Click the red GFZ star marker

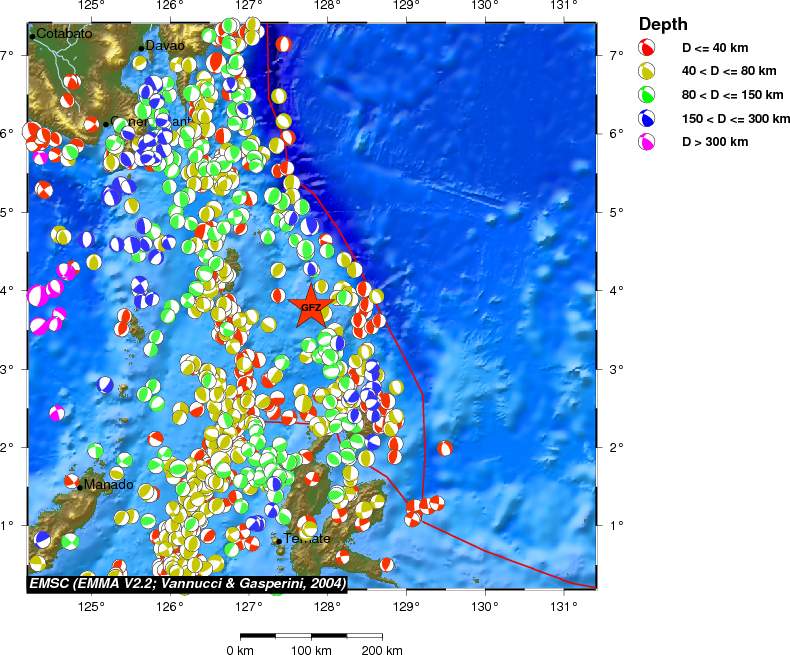coord(311,306)
